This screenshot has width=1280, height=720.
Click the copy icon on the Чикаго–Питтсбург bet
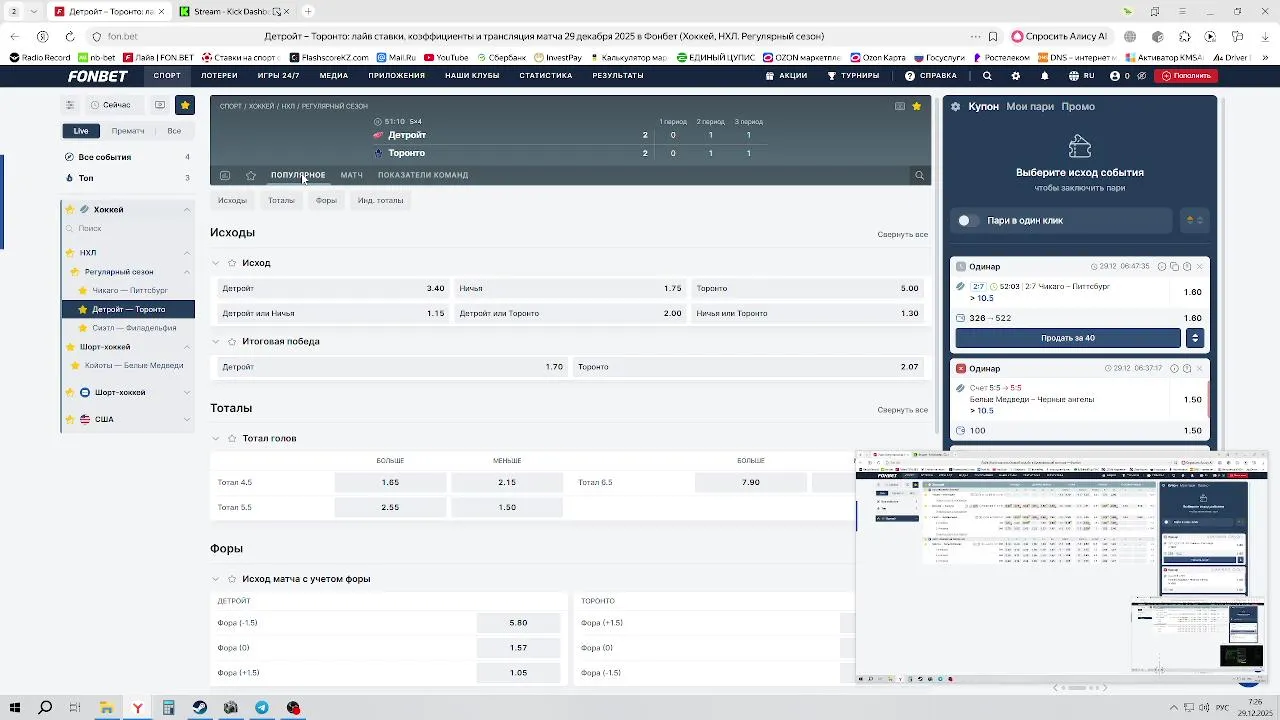[1174, 267]
